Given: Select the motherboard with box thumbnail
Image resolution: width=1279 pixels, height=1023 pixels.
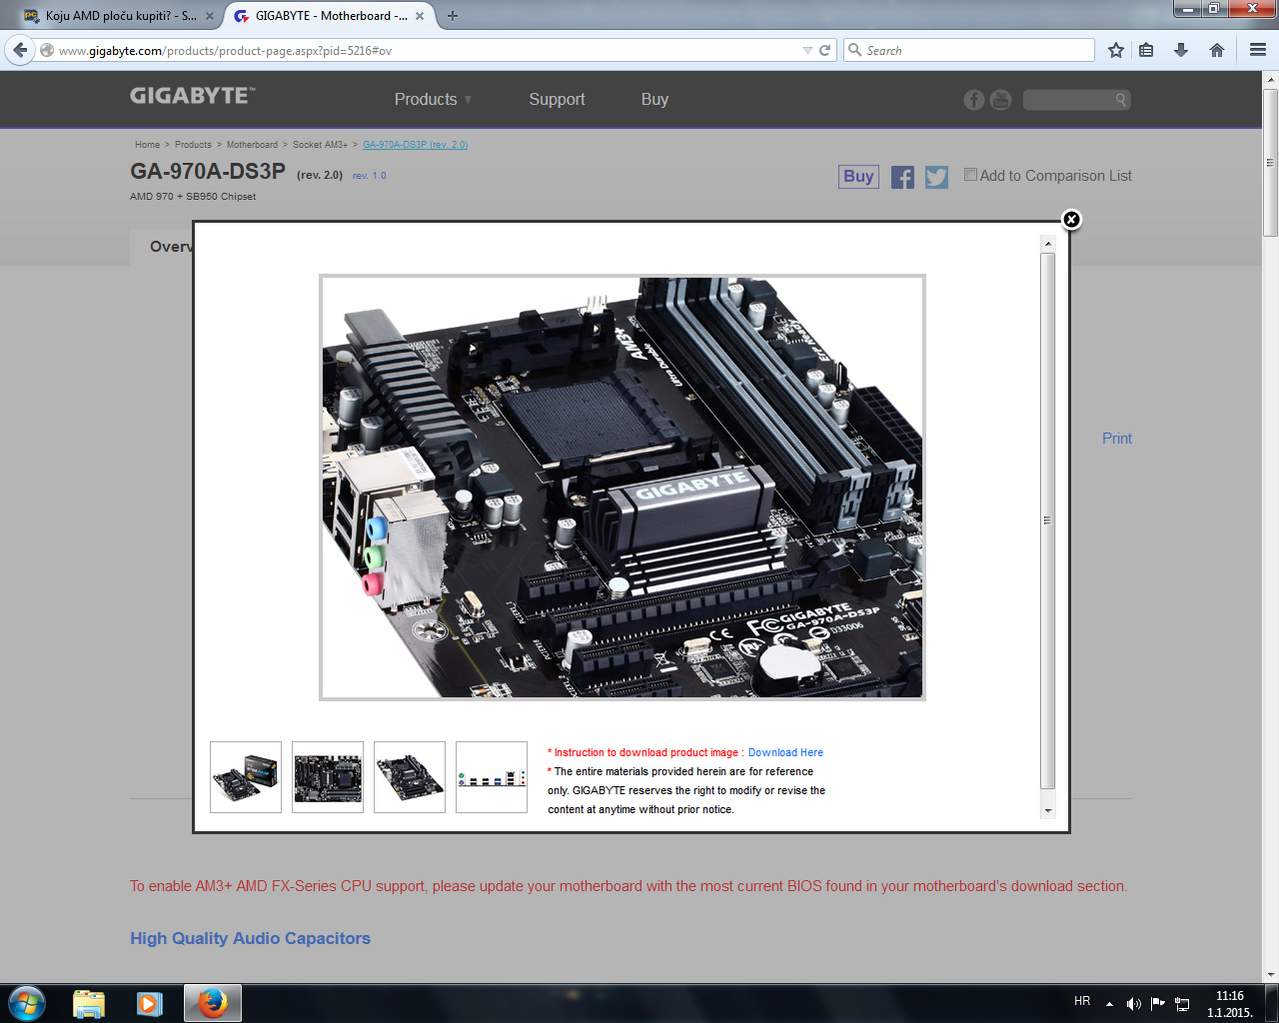Looking at the screenshot, I should (x=246, y=777).
